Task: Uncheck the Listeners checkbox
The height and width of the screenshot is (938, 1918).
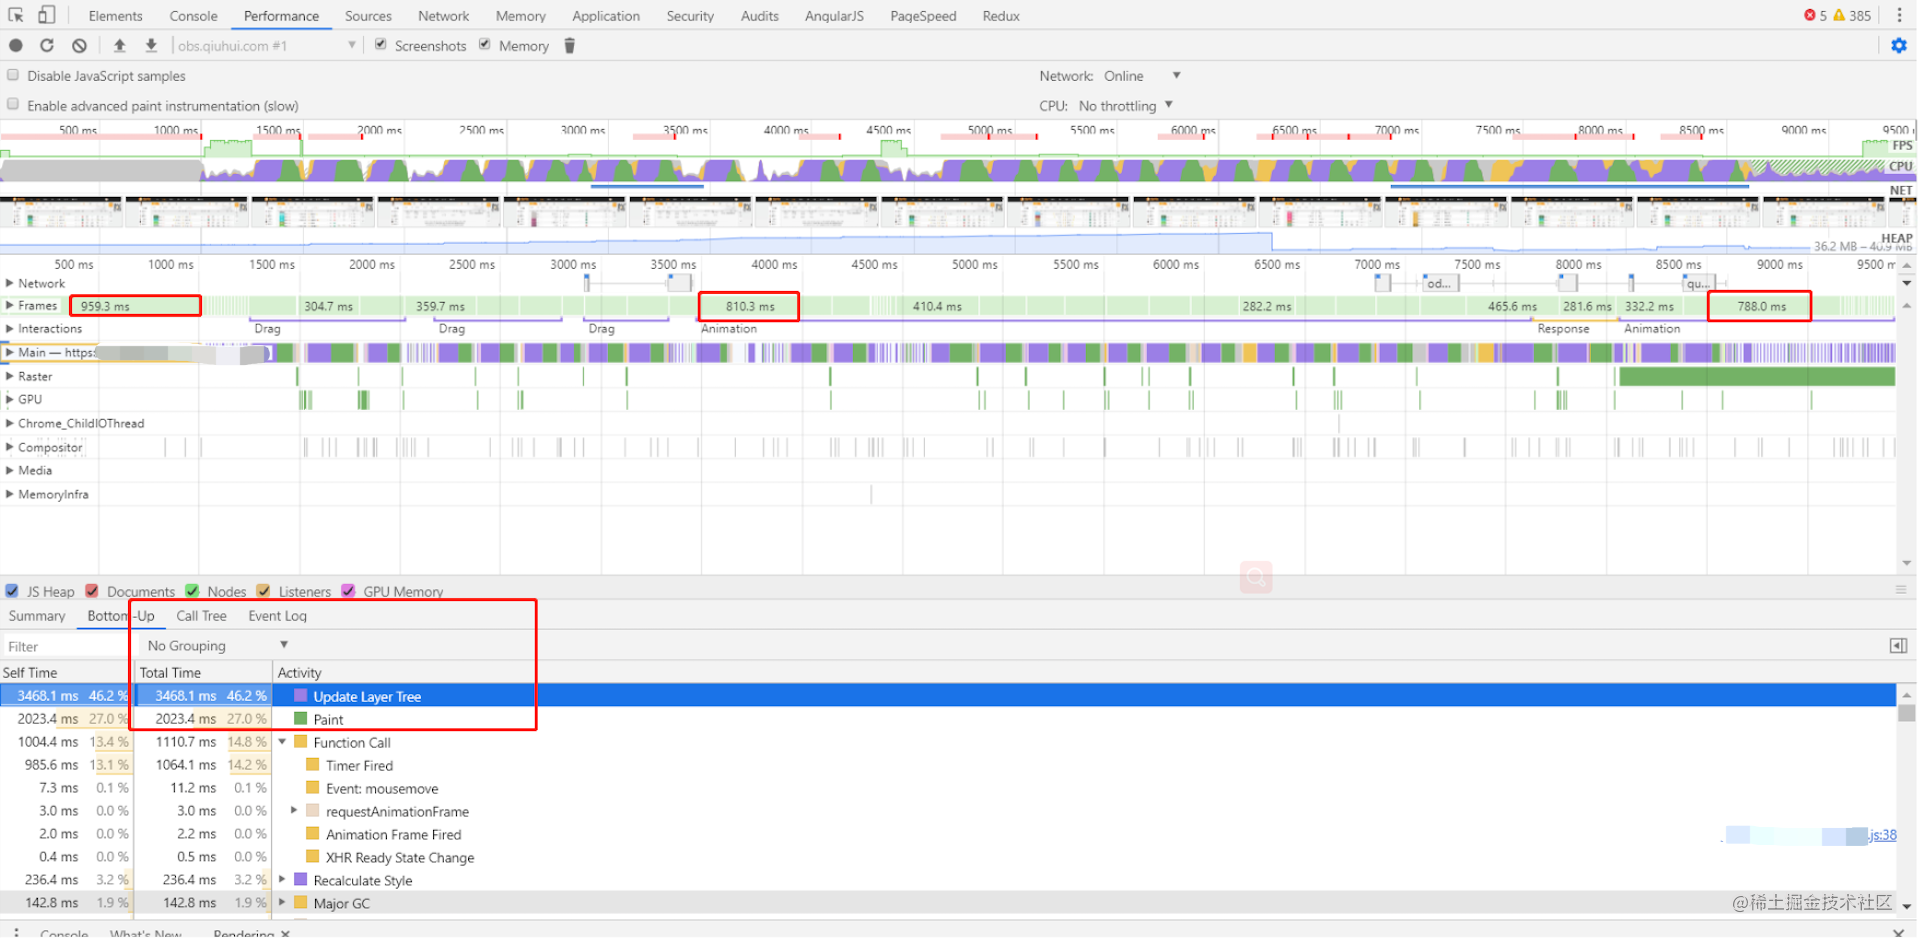Action: 264,591
